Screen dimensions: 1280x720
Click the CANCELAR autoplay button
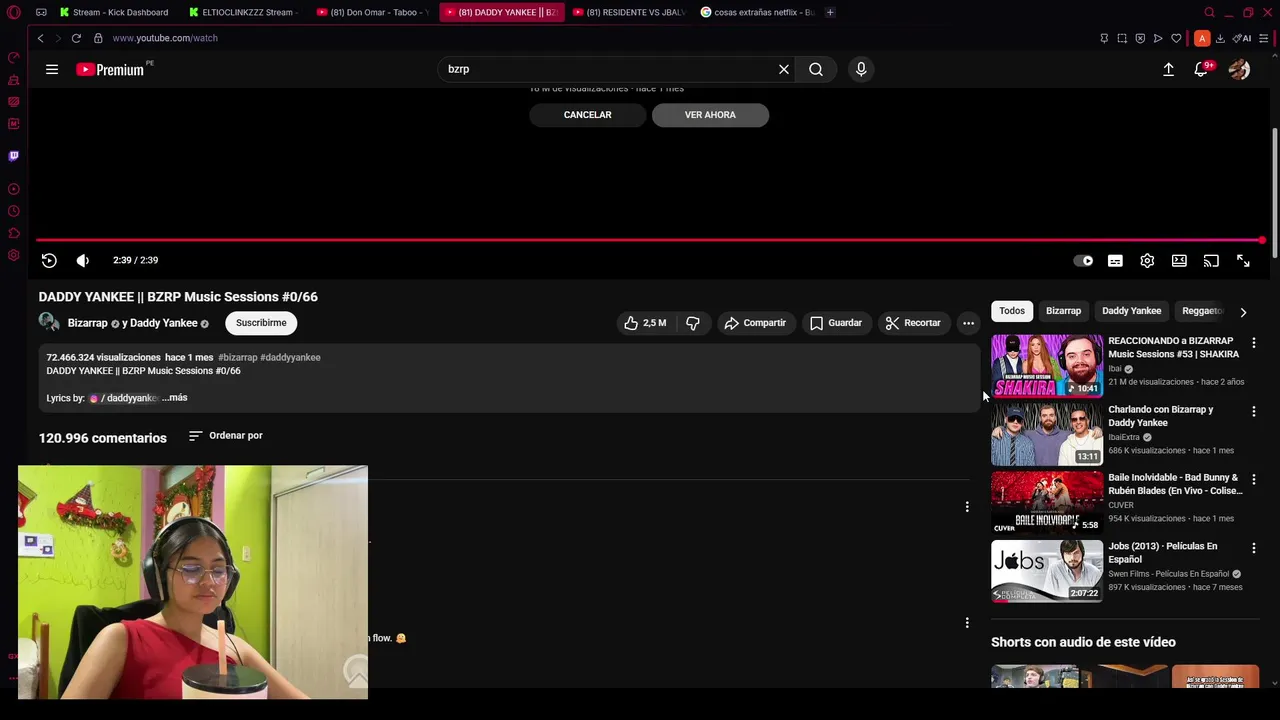[x=587, y=115]
